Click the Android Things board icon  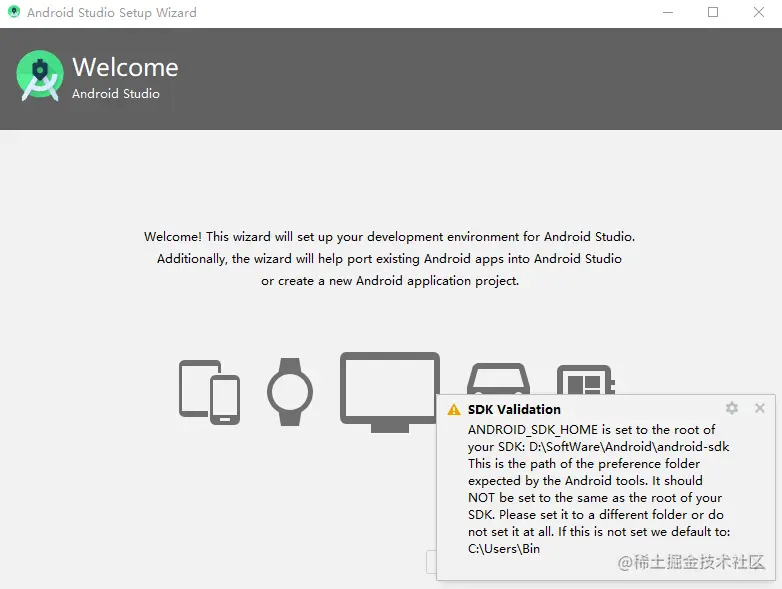click(586, 380)
